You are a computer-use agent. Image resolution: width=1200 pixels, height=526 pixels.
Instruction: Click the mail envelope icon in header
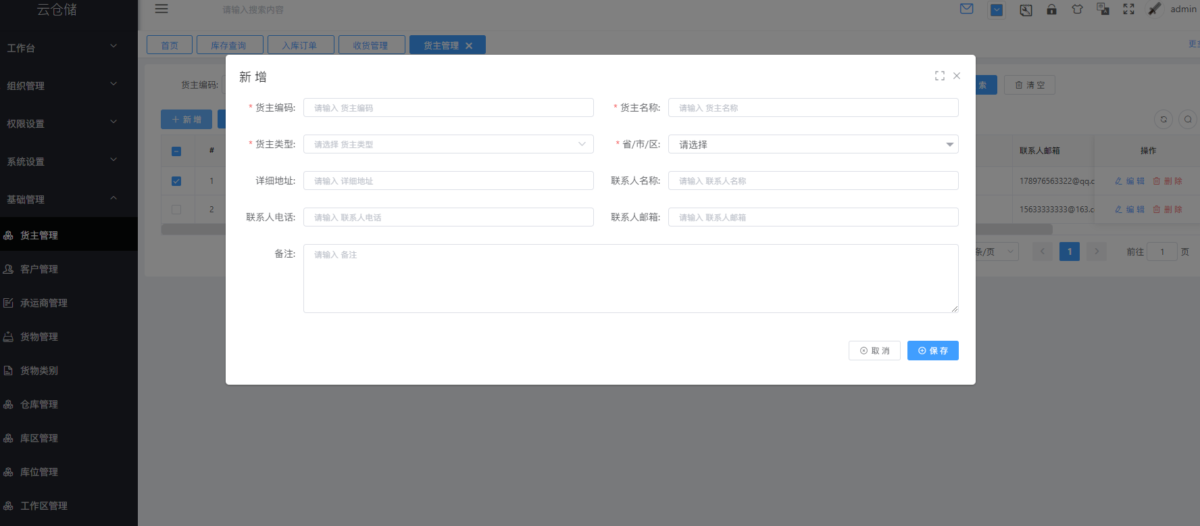click(x=967, y=9)
